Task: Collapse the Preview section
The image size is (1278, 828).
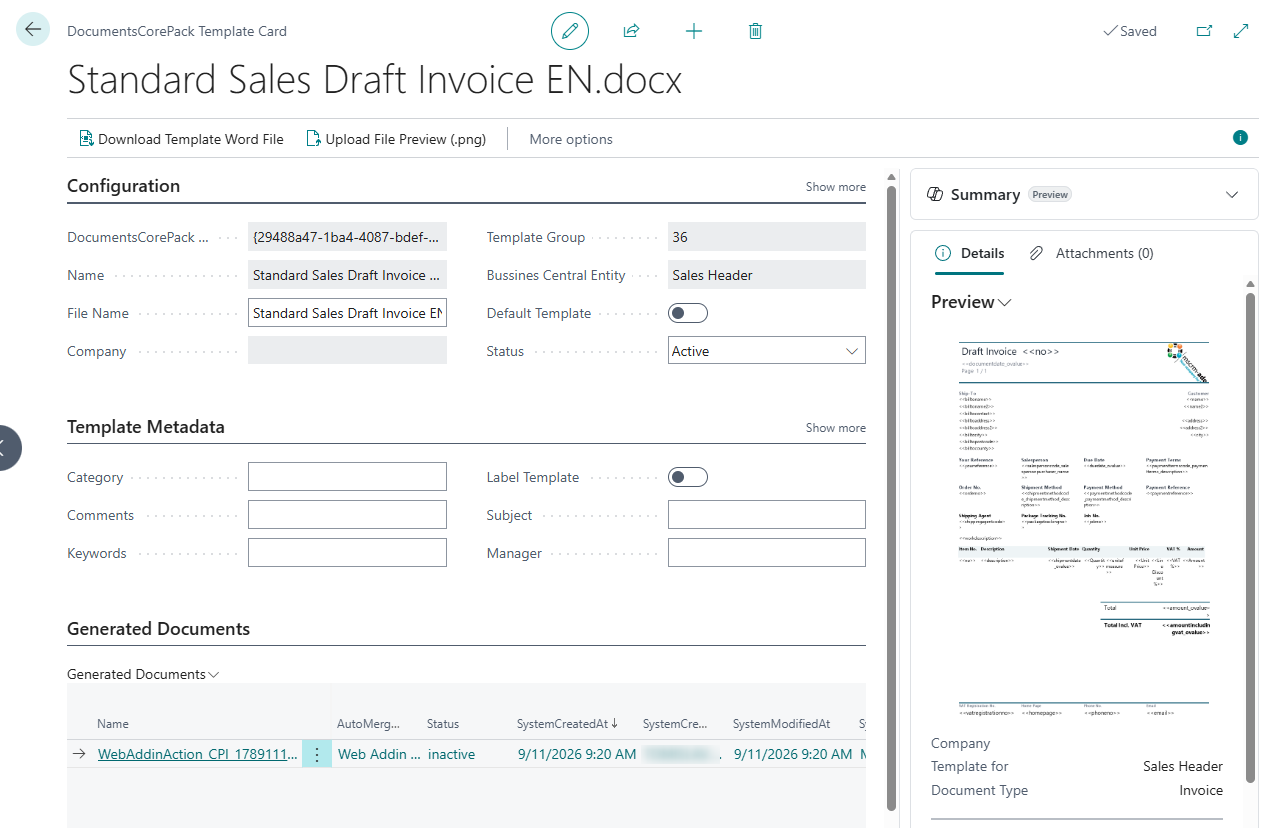Action: [971, 302]
